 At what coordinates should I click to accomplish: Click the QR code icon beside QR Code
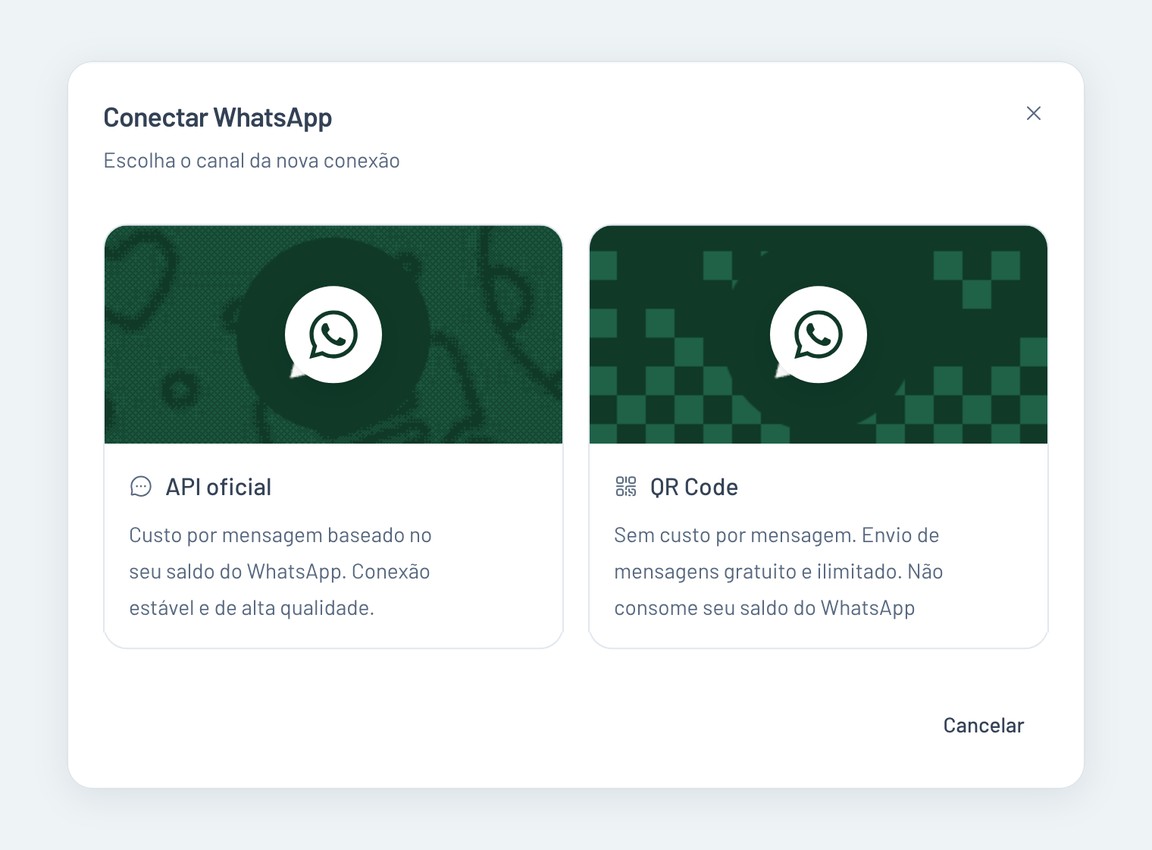pyautogui.click(x=626, y=486)
